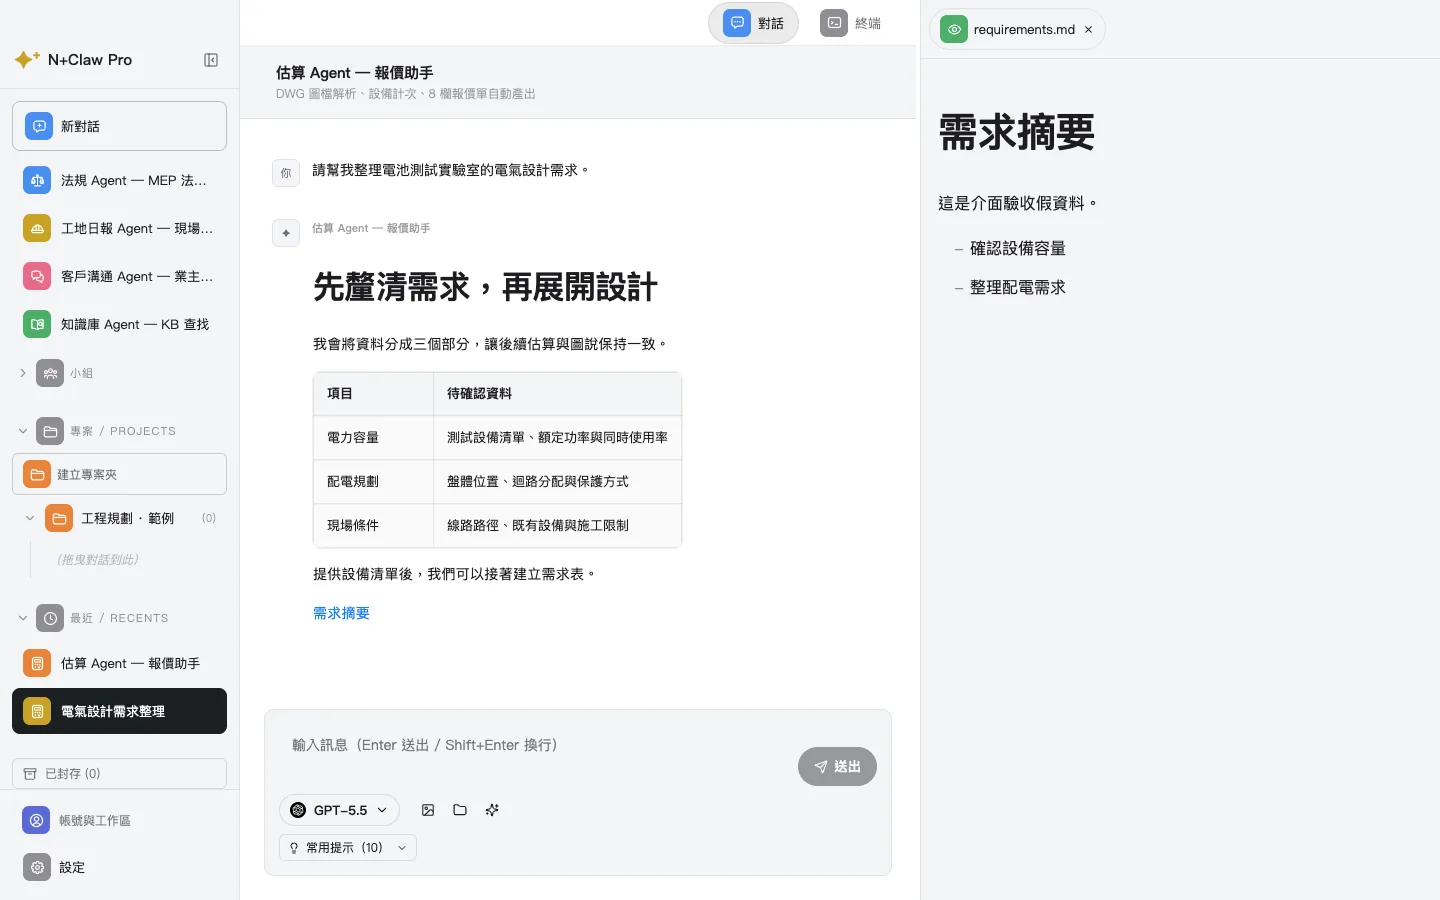Click list item 確認設備容量 in preview
1440x900 pixels.
coord(1018,248)
